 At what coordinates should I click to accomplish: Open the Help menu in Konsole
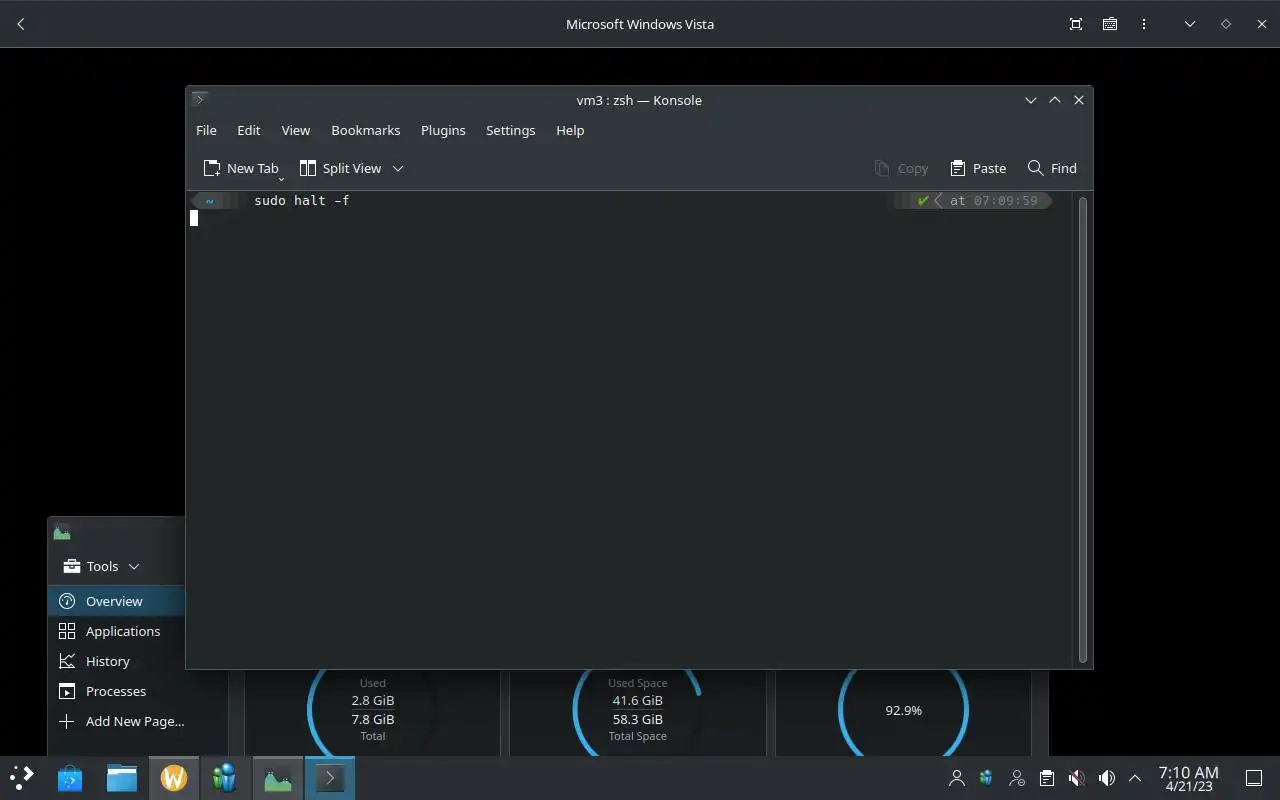[570, 130]
